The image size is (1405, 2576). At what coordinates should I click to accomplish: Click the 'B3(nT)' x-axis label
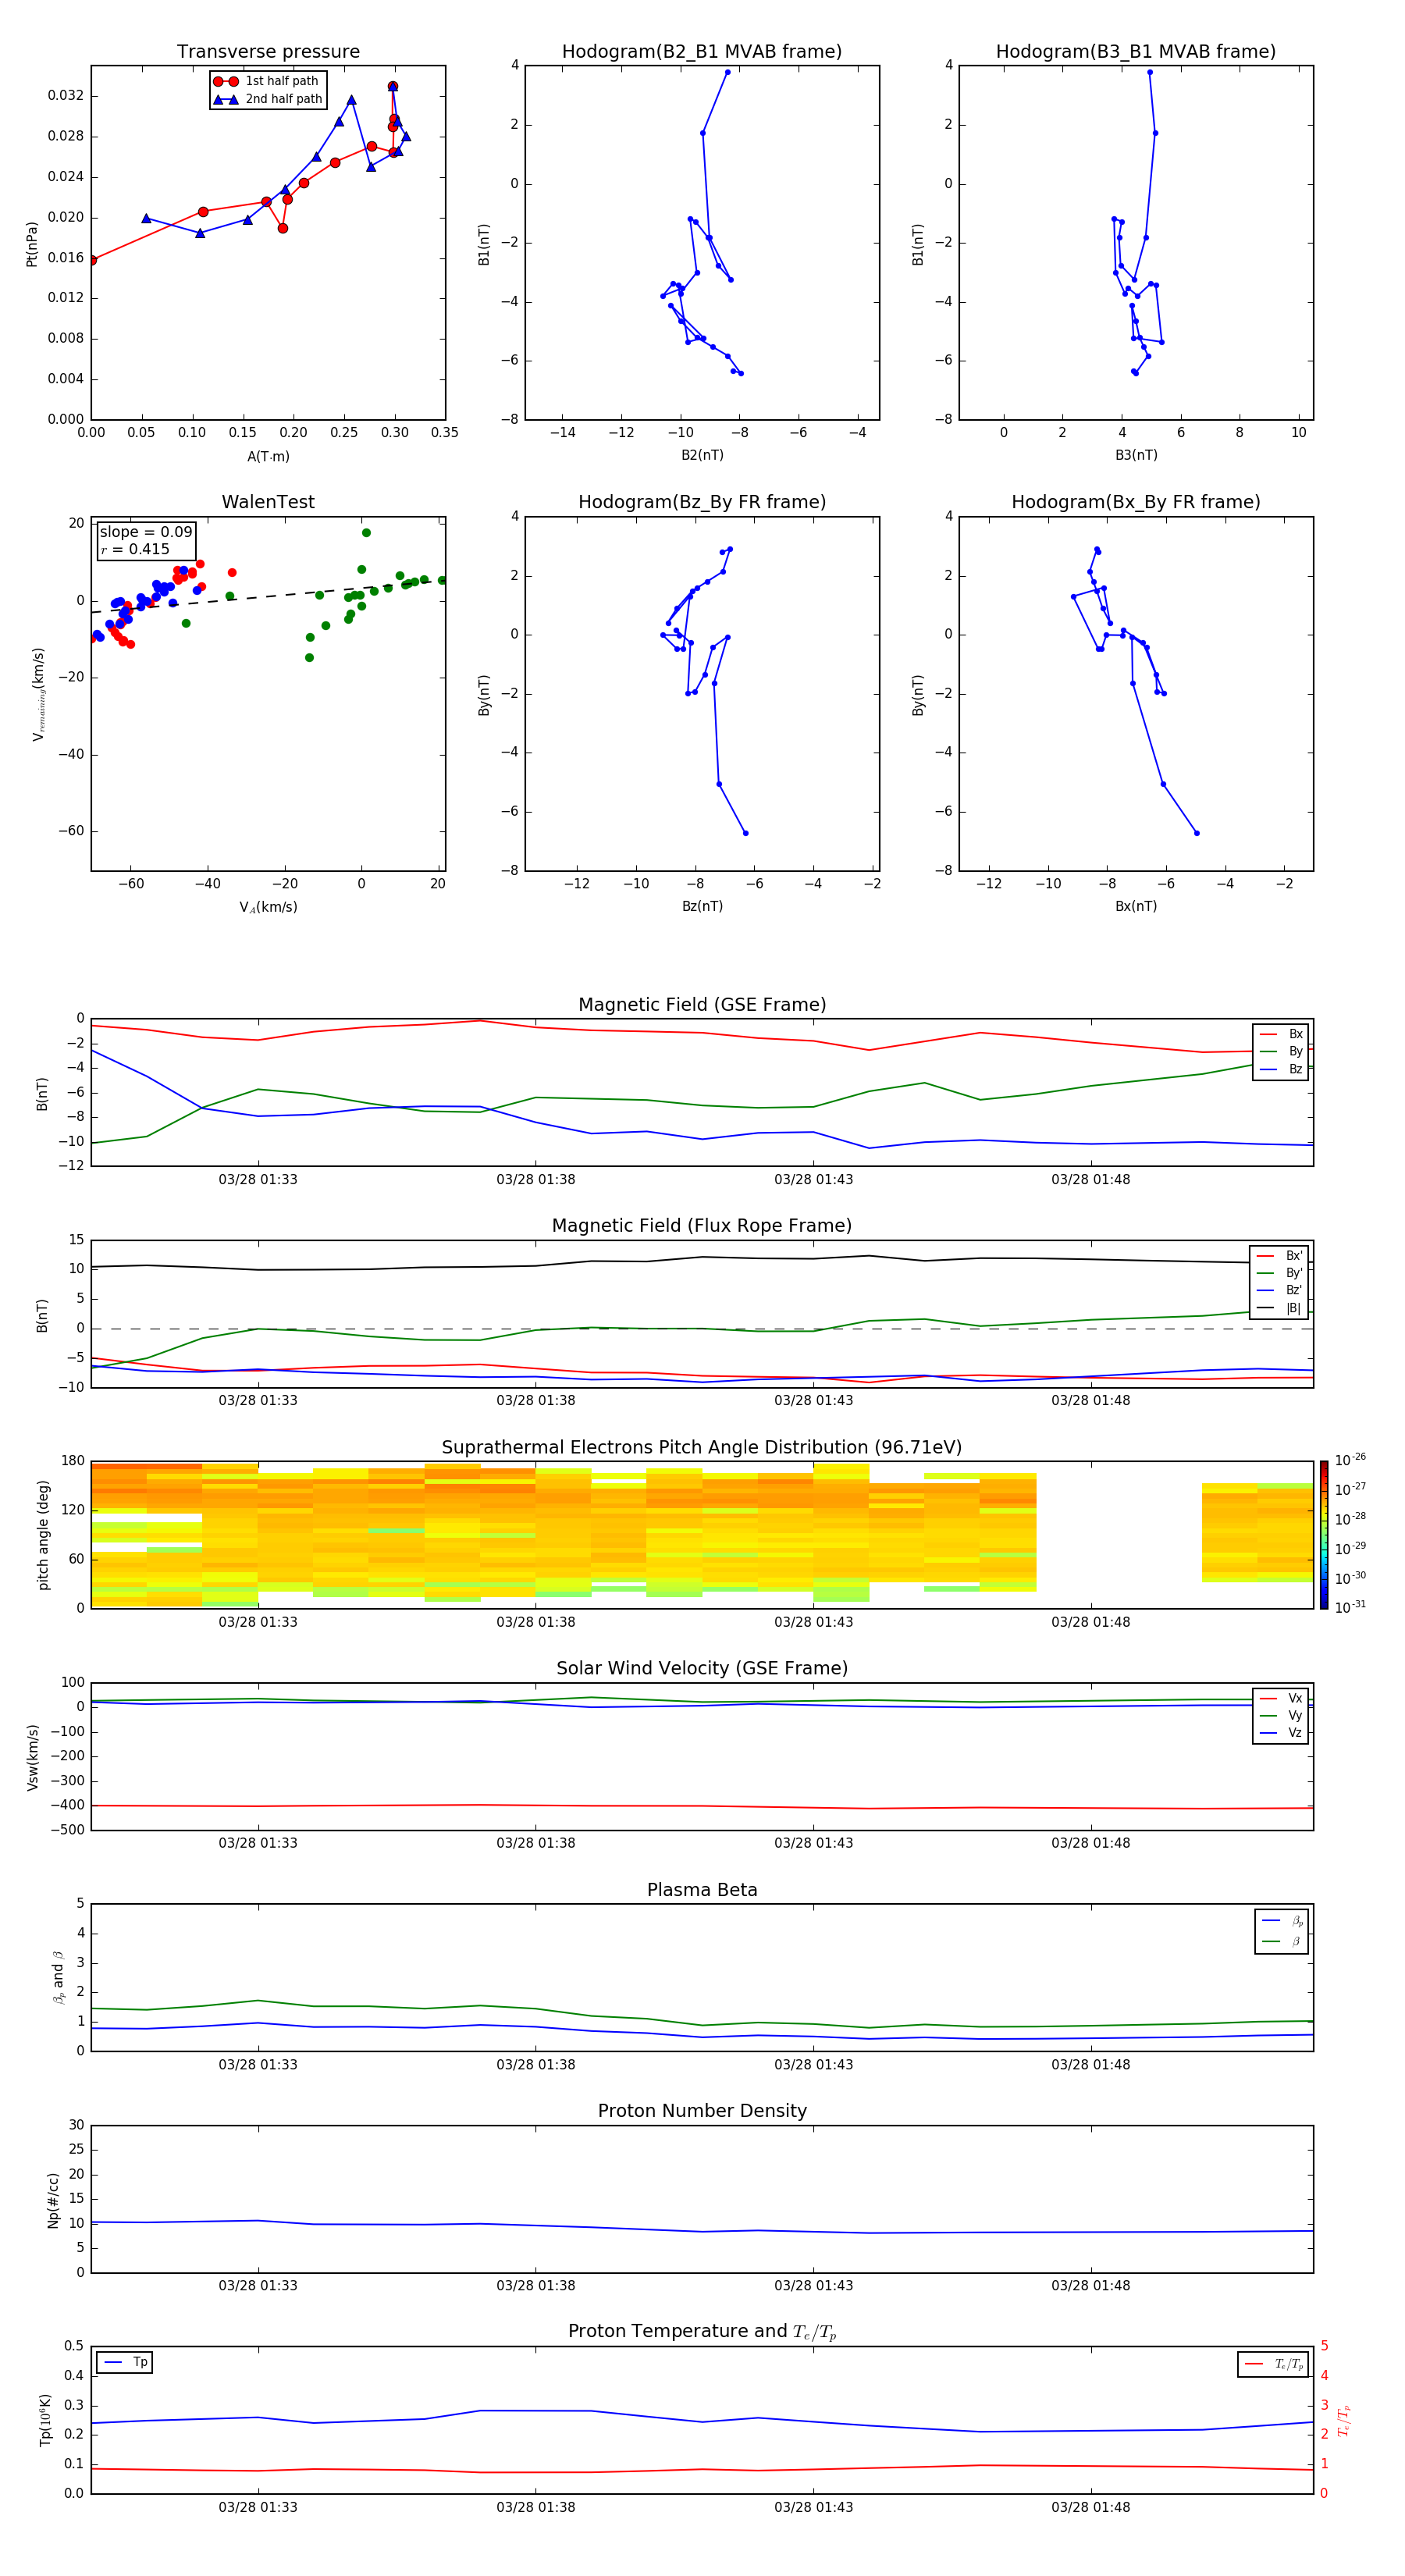click(1136, 455)
